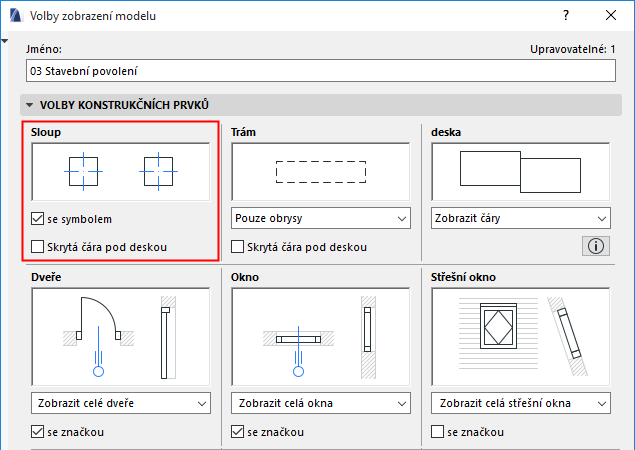Image resolution: width=635 pixels, height=450 pixels.
Task: Enable Sloup "Skrytá čára pod deskou"
Action: (38, 247)
